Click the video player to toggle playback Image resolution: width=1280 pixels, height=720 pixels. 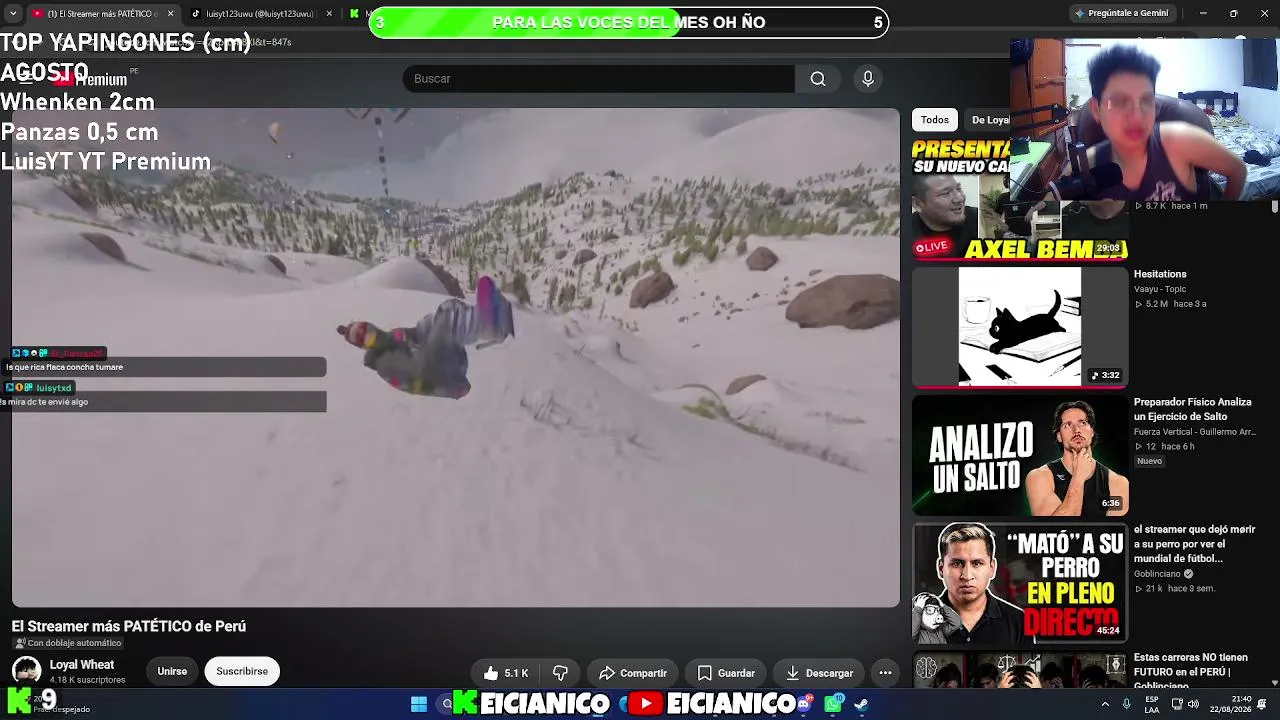(455, 357)
